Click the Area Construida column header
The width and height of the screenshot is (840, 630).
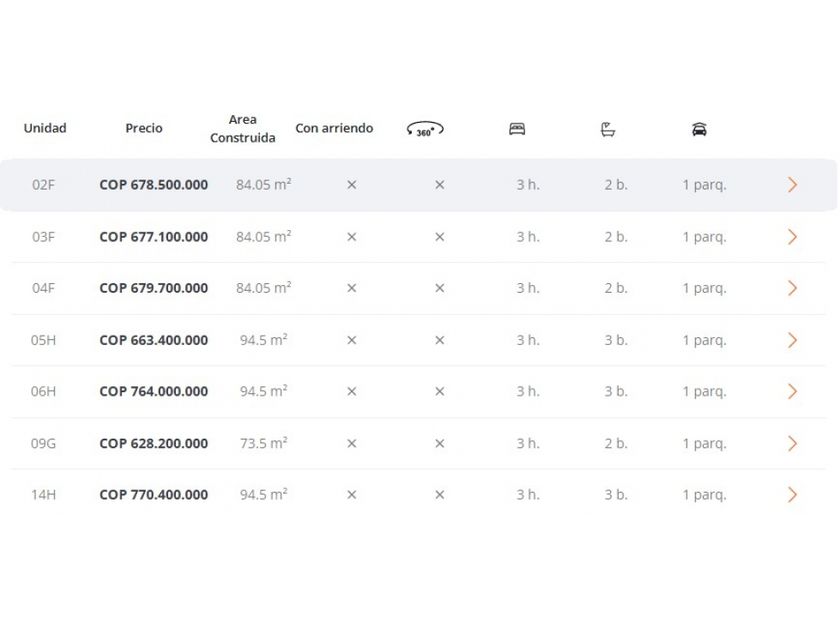(243, 129)
